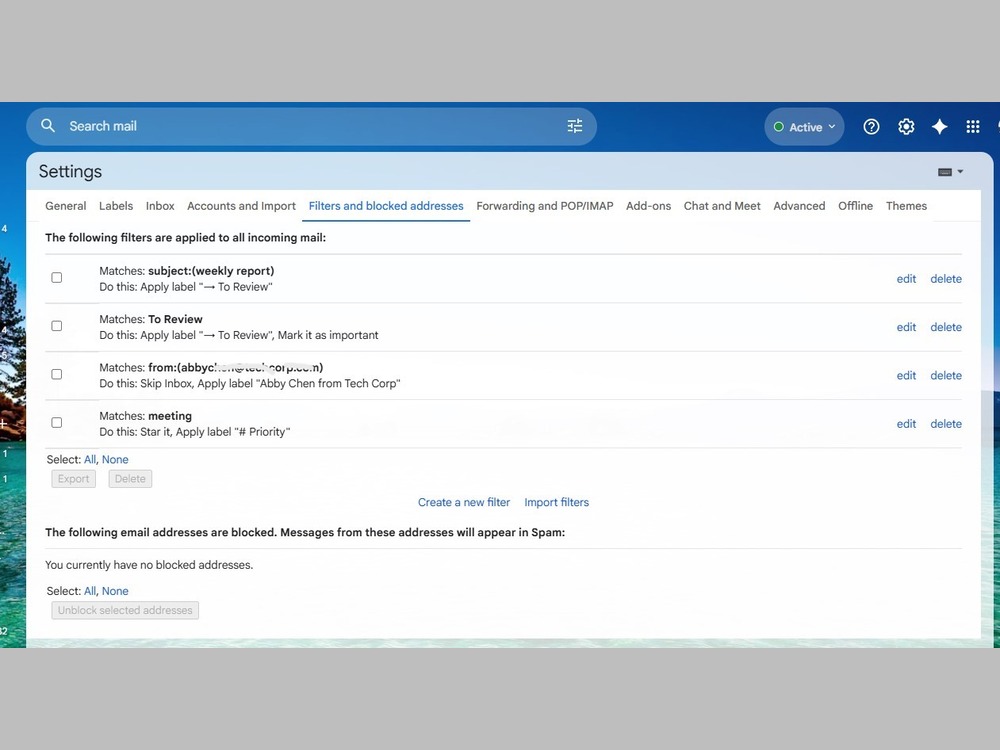Select None filters link

pyautogui.click(x=115, y=459)
